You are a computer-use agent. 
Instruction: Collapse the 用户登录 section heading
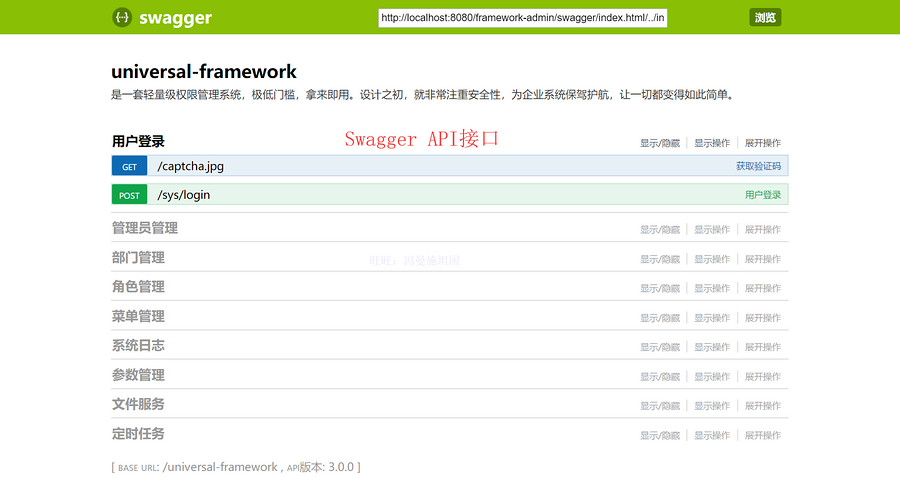[x=138, y=141]
